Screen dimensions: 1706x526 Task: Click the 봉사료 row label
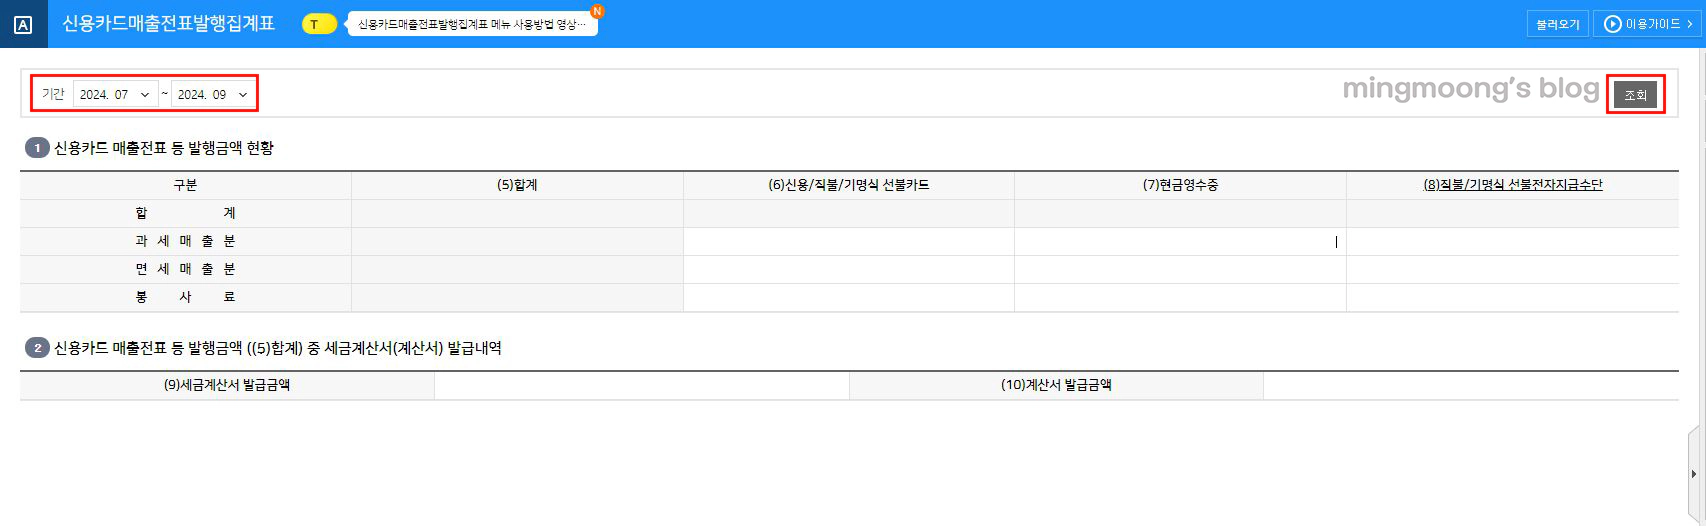click(x=185, y=297)
